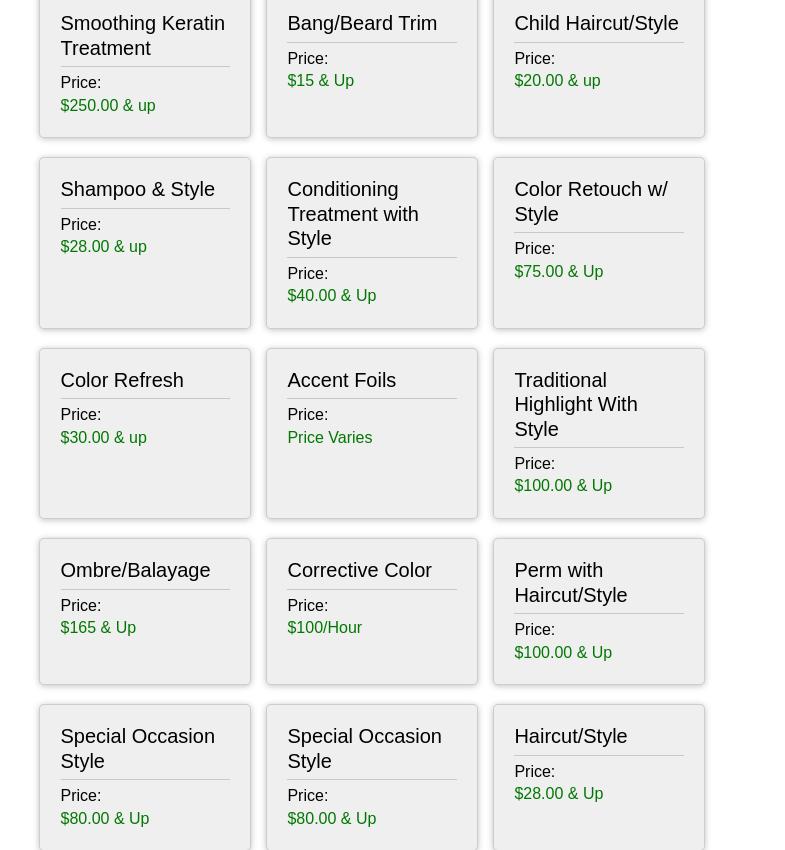Click the $40.00 & Up price
Screen dimensions: 785x850
coord(331,296)
